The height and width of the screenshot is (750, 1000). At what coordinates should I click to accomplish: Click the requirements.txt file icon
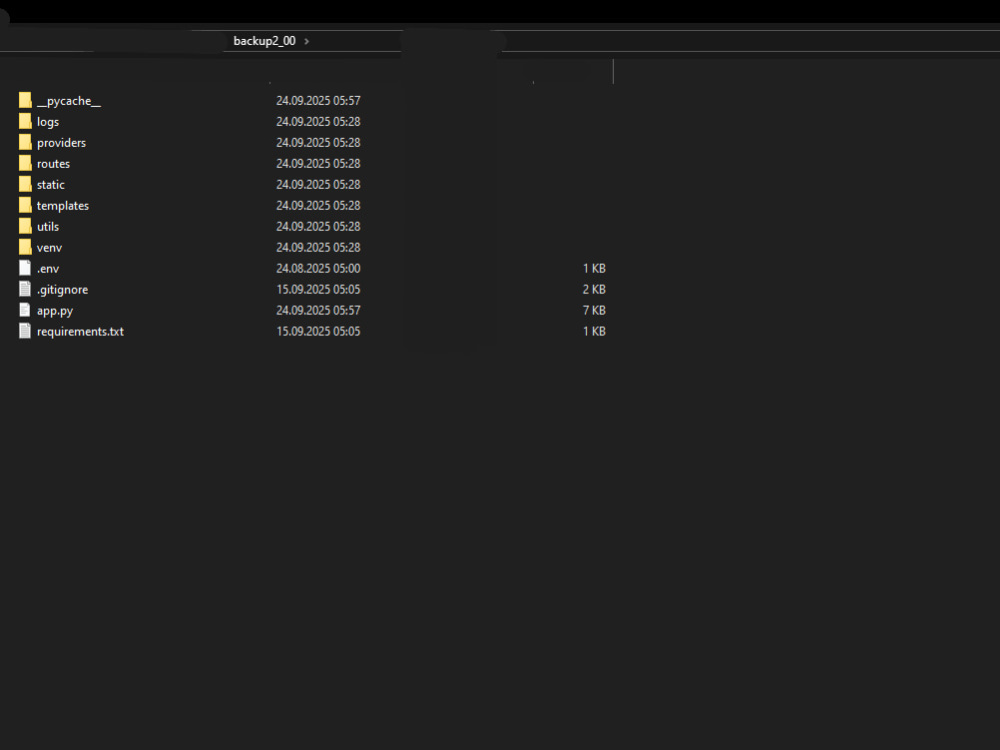25,331
